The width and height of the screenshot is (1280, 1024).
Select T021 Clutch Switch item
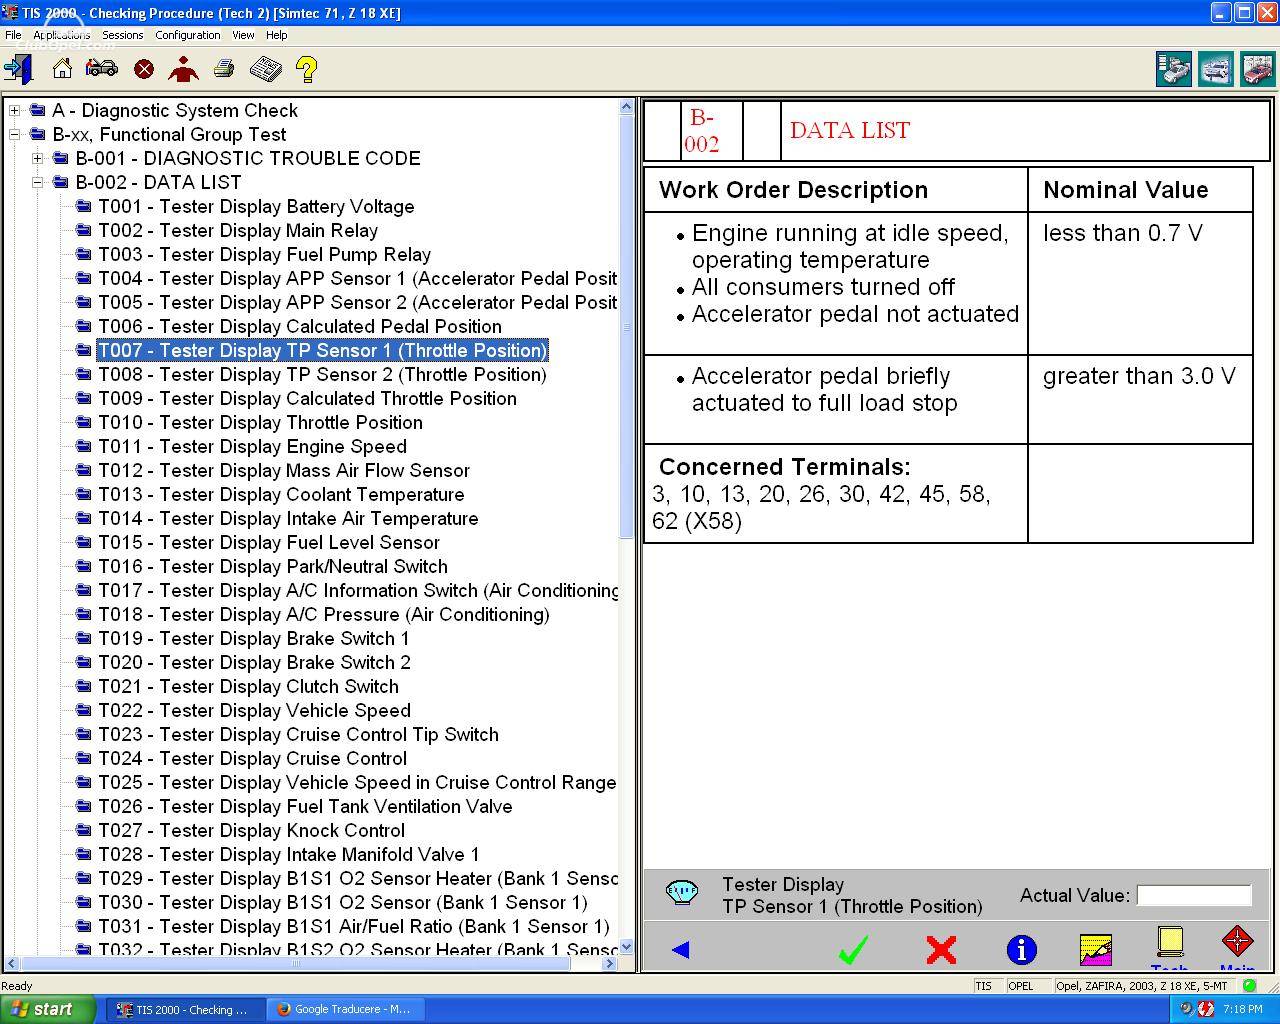point(248,686)
